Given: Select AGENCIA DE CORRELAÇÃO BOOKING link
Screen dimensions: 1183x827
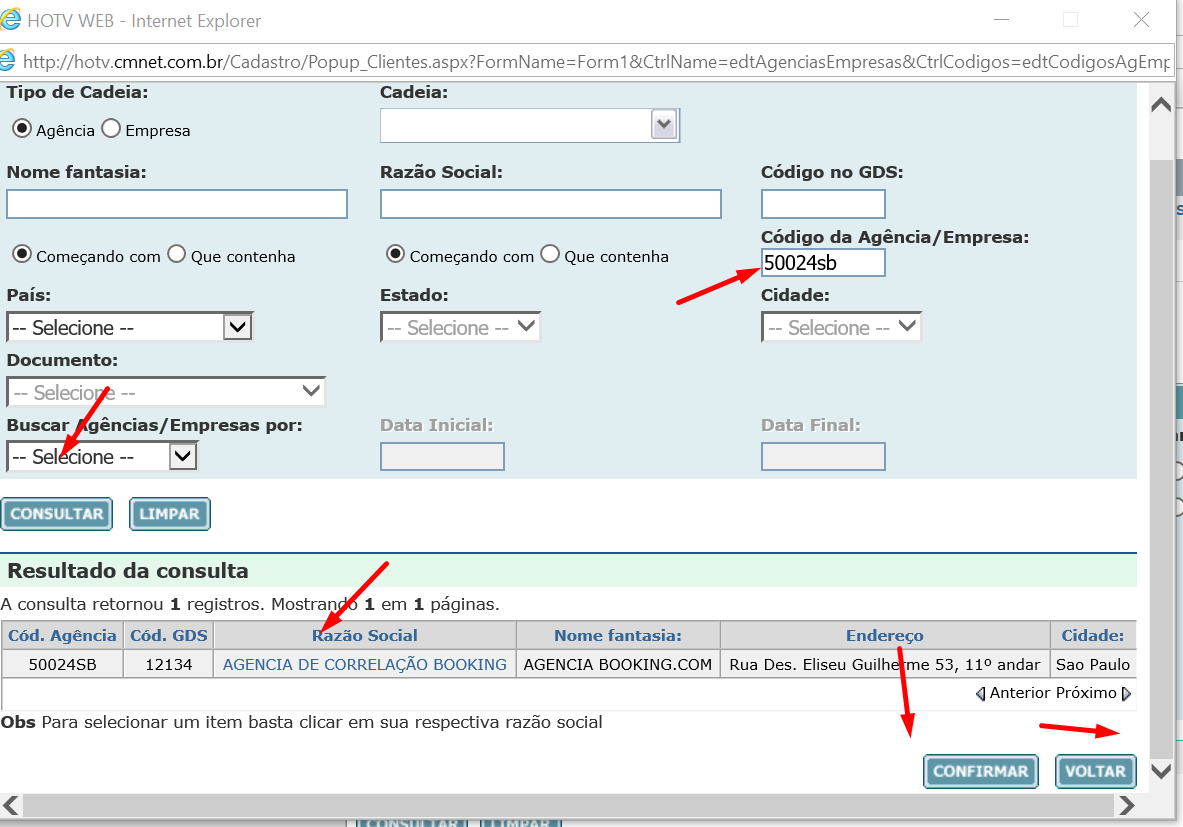Looking at the screenshot, I should coord(365,664).
